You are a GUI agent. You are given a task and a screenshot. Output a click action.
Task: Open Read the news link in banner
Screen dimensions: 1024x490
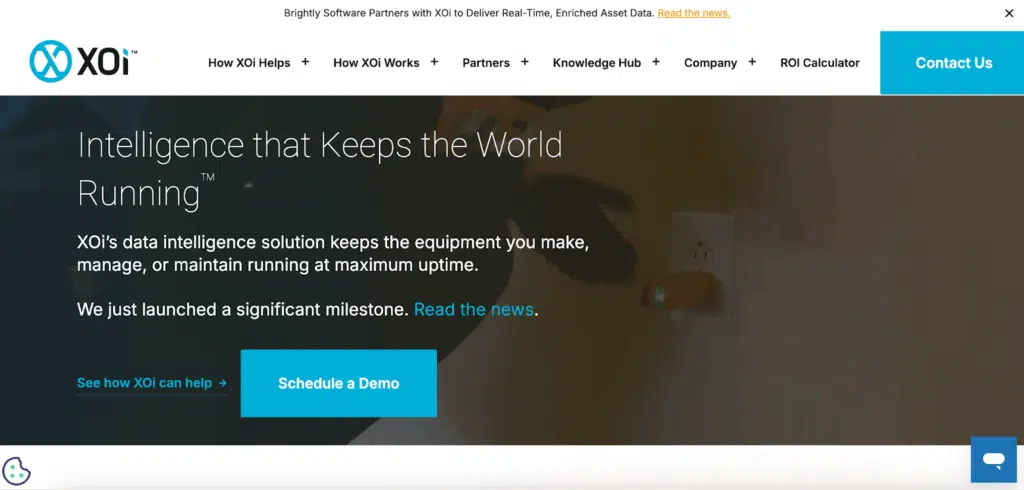click(693, 13)
